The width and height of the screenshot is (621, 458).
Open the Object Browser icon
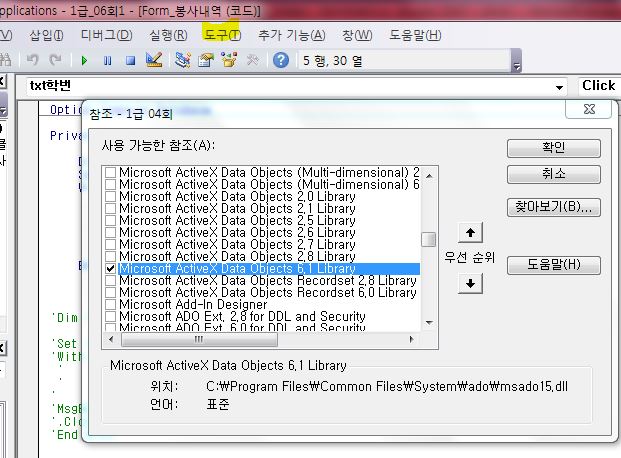(x=229, y=61)
